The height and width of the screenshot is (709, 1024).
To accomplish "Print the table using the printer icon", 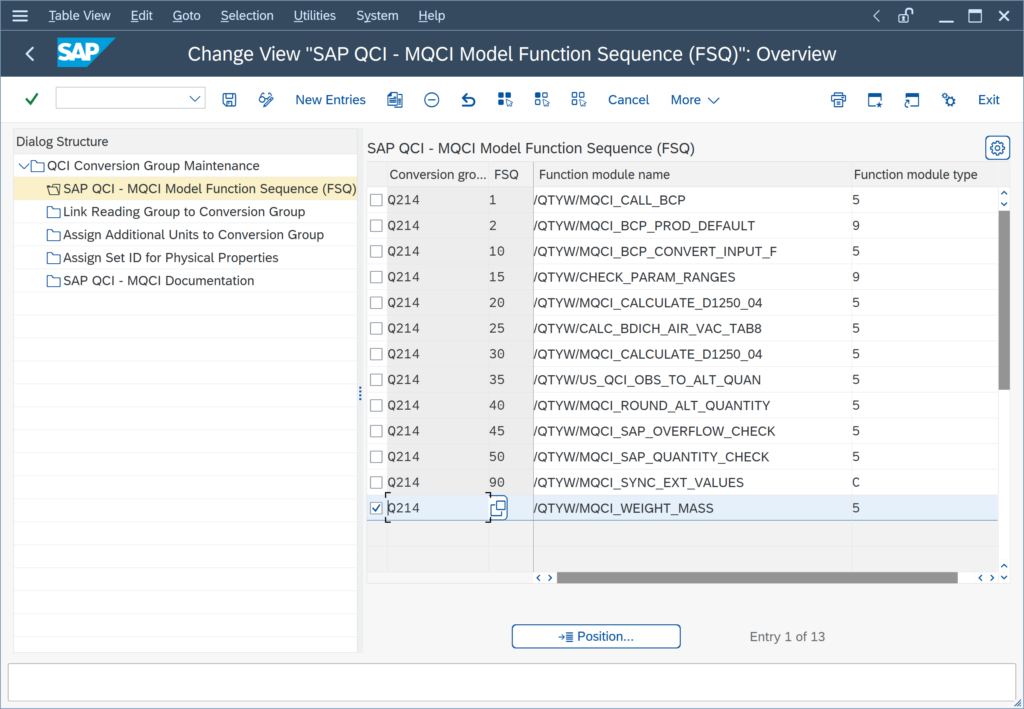I will (x=839, y=99).
